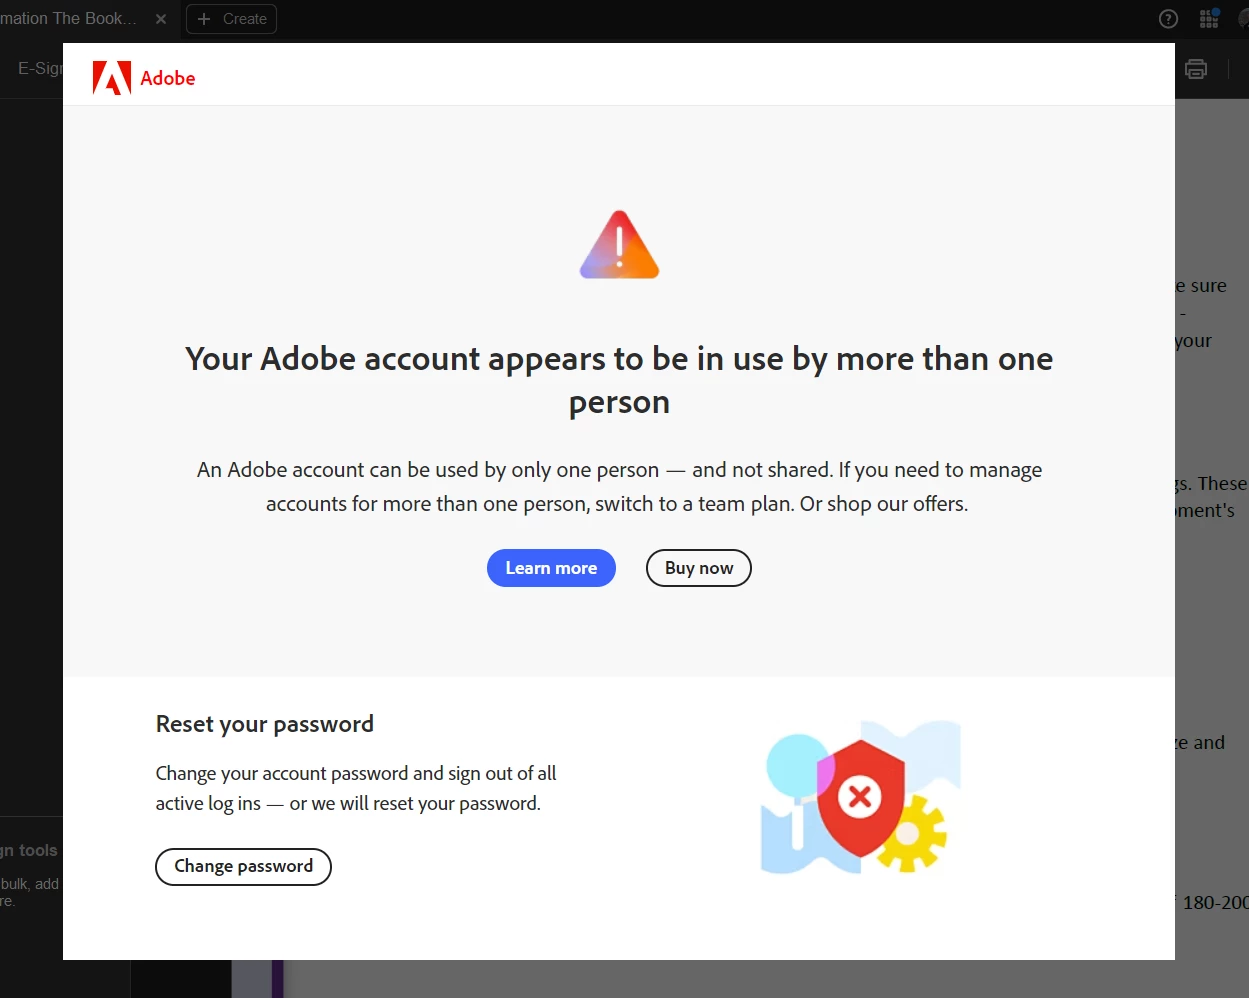The height and width of the screenshot is (998, 1249).
Task: Switch to the document tab titled 'The Book'
Action: [x=69, y=19]
